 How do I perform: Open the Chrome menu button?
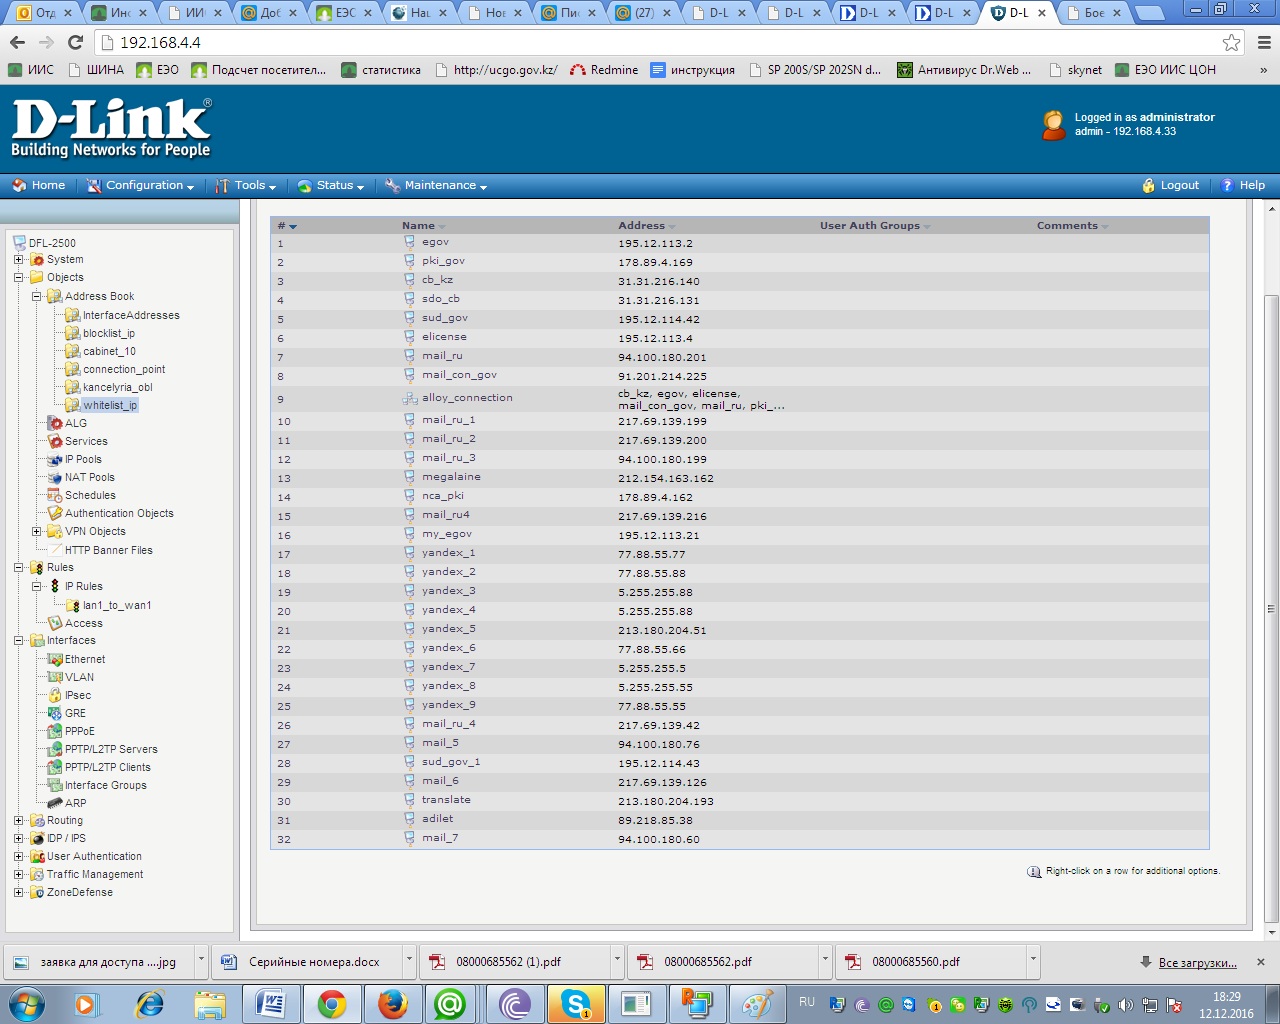pos(1264,42)
